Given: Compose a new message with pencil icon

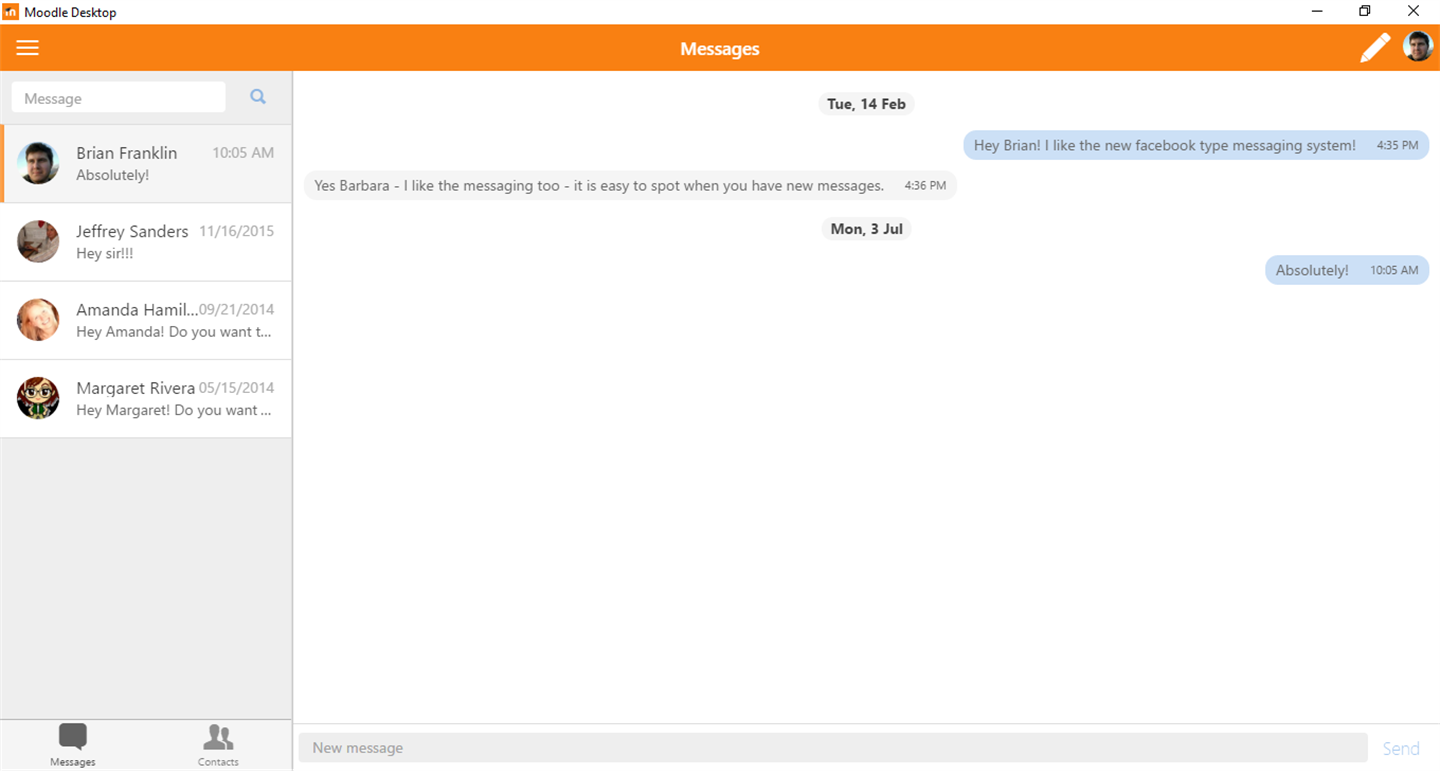Looking at the screenshot, I should [1375, 48].
